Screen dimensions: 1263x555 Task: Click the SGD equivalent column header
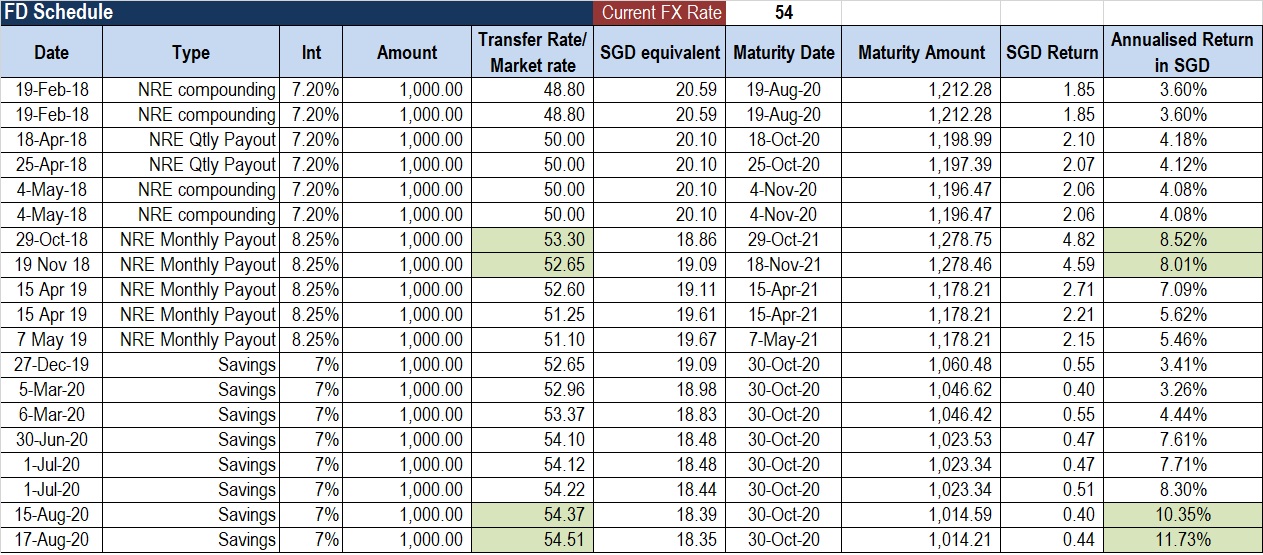(660, 52)
